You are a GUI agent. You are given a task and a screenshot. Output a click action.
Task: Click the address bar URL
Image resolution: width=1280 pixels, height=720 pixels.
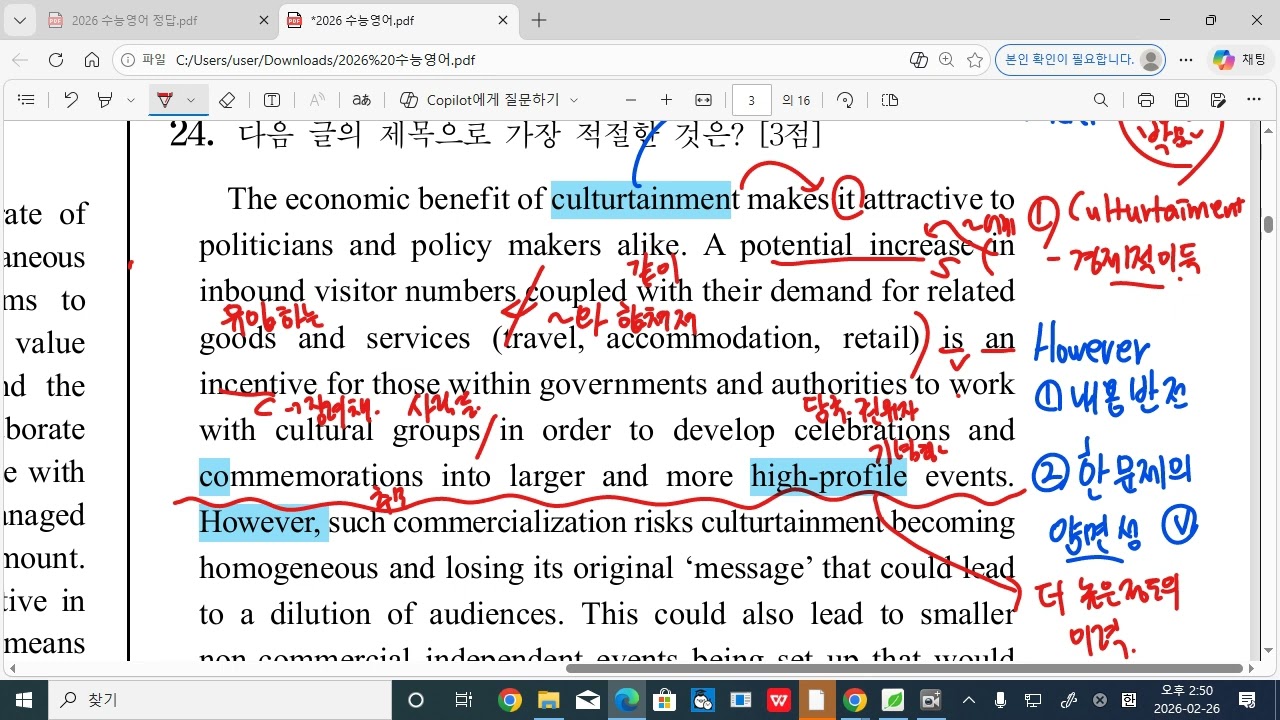click(325, 60)
